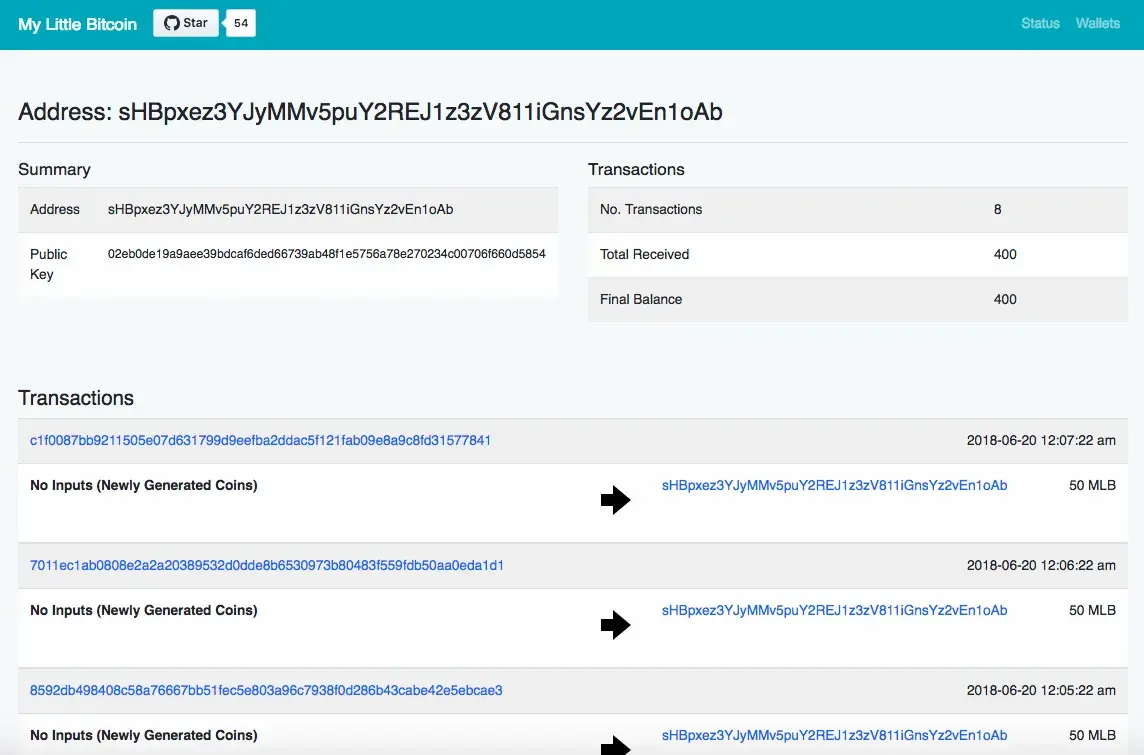Open the My Little Bitcoin home link

click(77, 24)
